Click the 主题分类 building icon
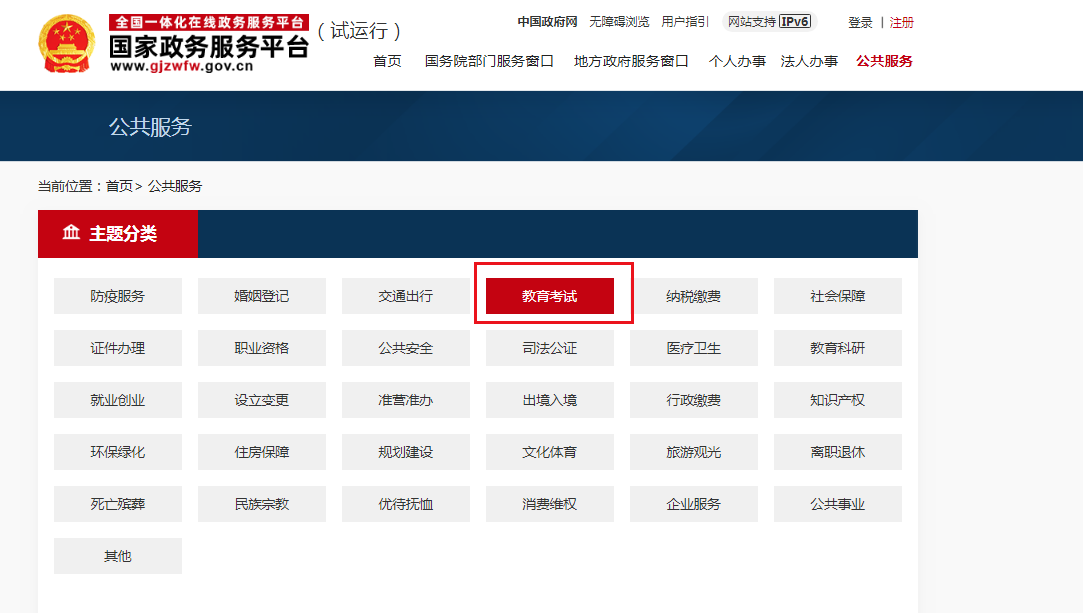Screen dimensions: 1083x613 [71, 234]
